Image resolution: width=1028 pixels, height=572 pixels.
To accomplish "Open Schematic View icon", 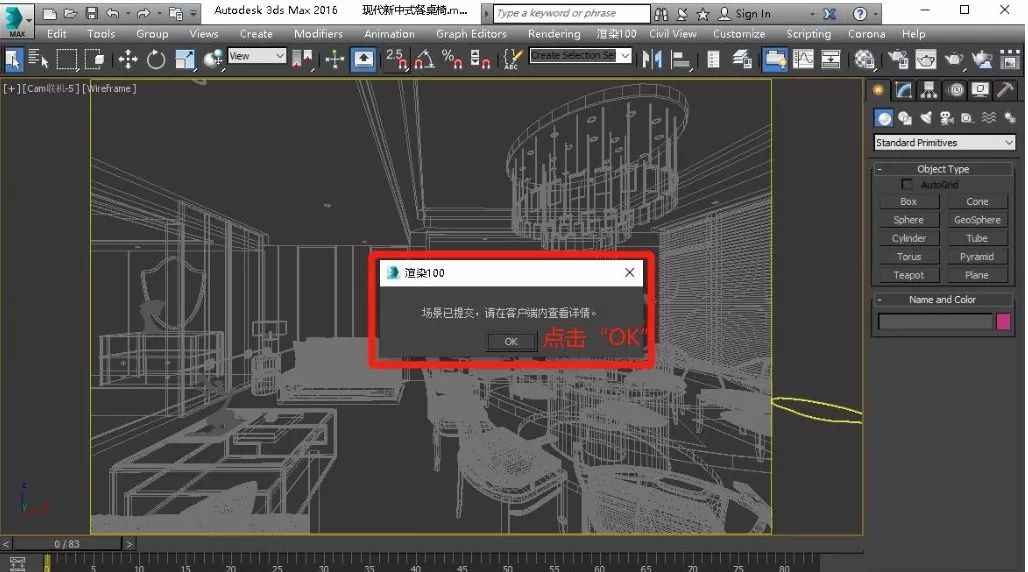I will [831, 60].
